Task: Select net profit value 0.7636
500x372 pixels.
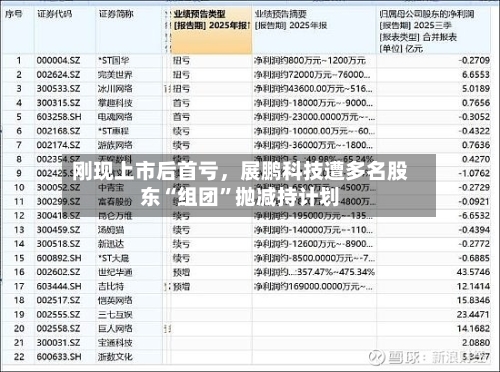Action: [476, 145]
